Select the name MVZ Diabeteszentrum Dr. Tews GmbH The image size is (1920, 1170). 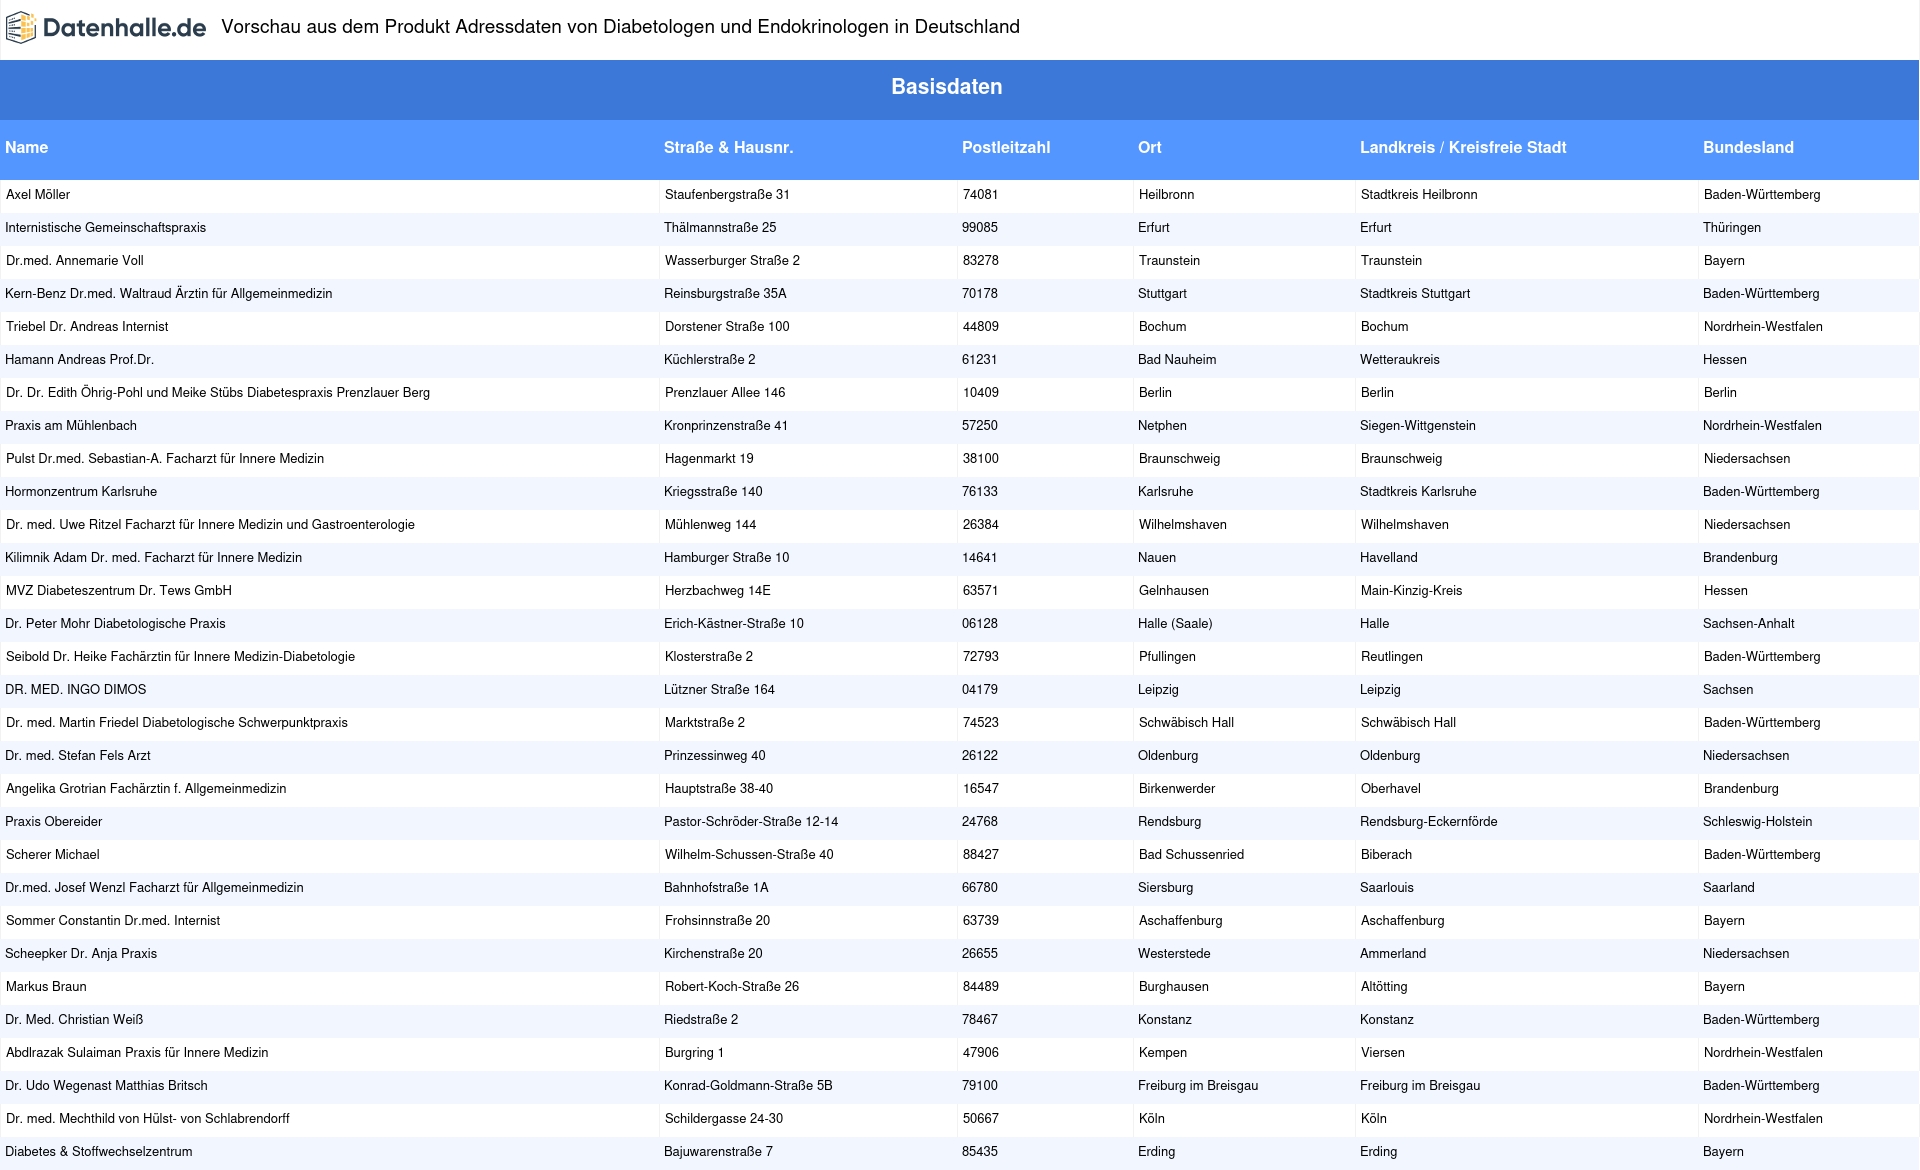pyautogui.click(x=119, y=591)
